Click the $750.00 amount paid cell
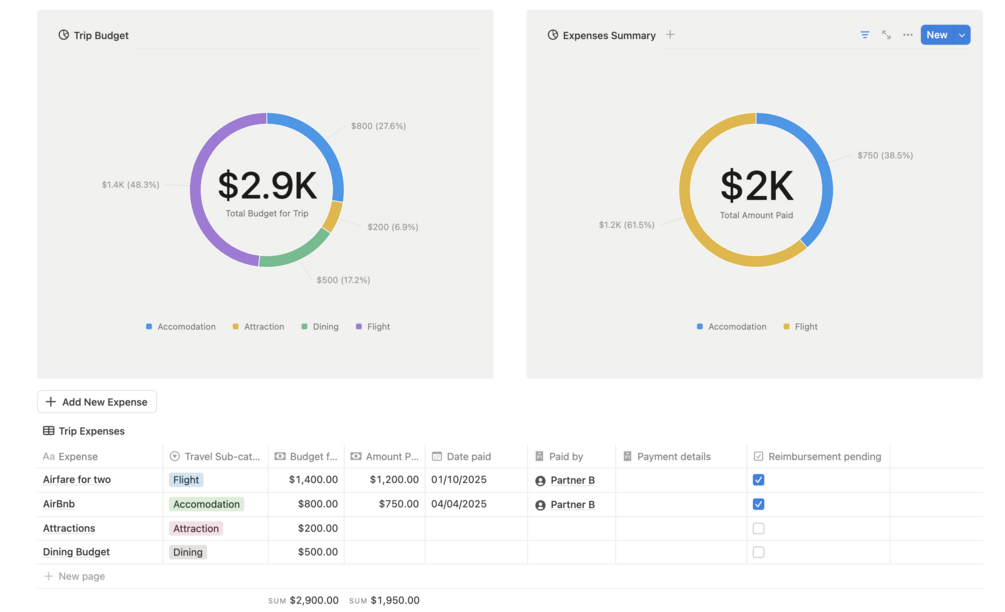This screenshot has height=612, width=1005. [385, 504]
